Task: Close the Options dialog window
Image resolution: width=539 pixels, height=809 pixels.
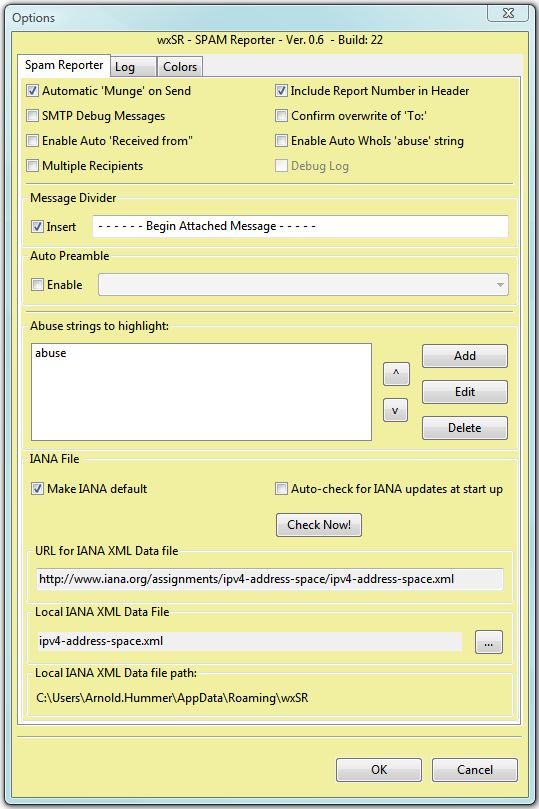Action: tap(508, 13)
